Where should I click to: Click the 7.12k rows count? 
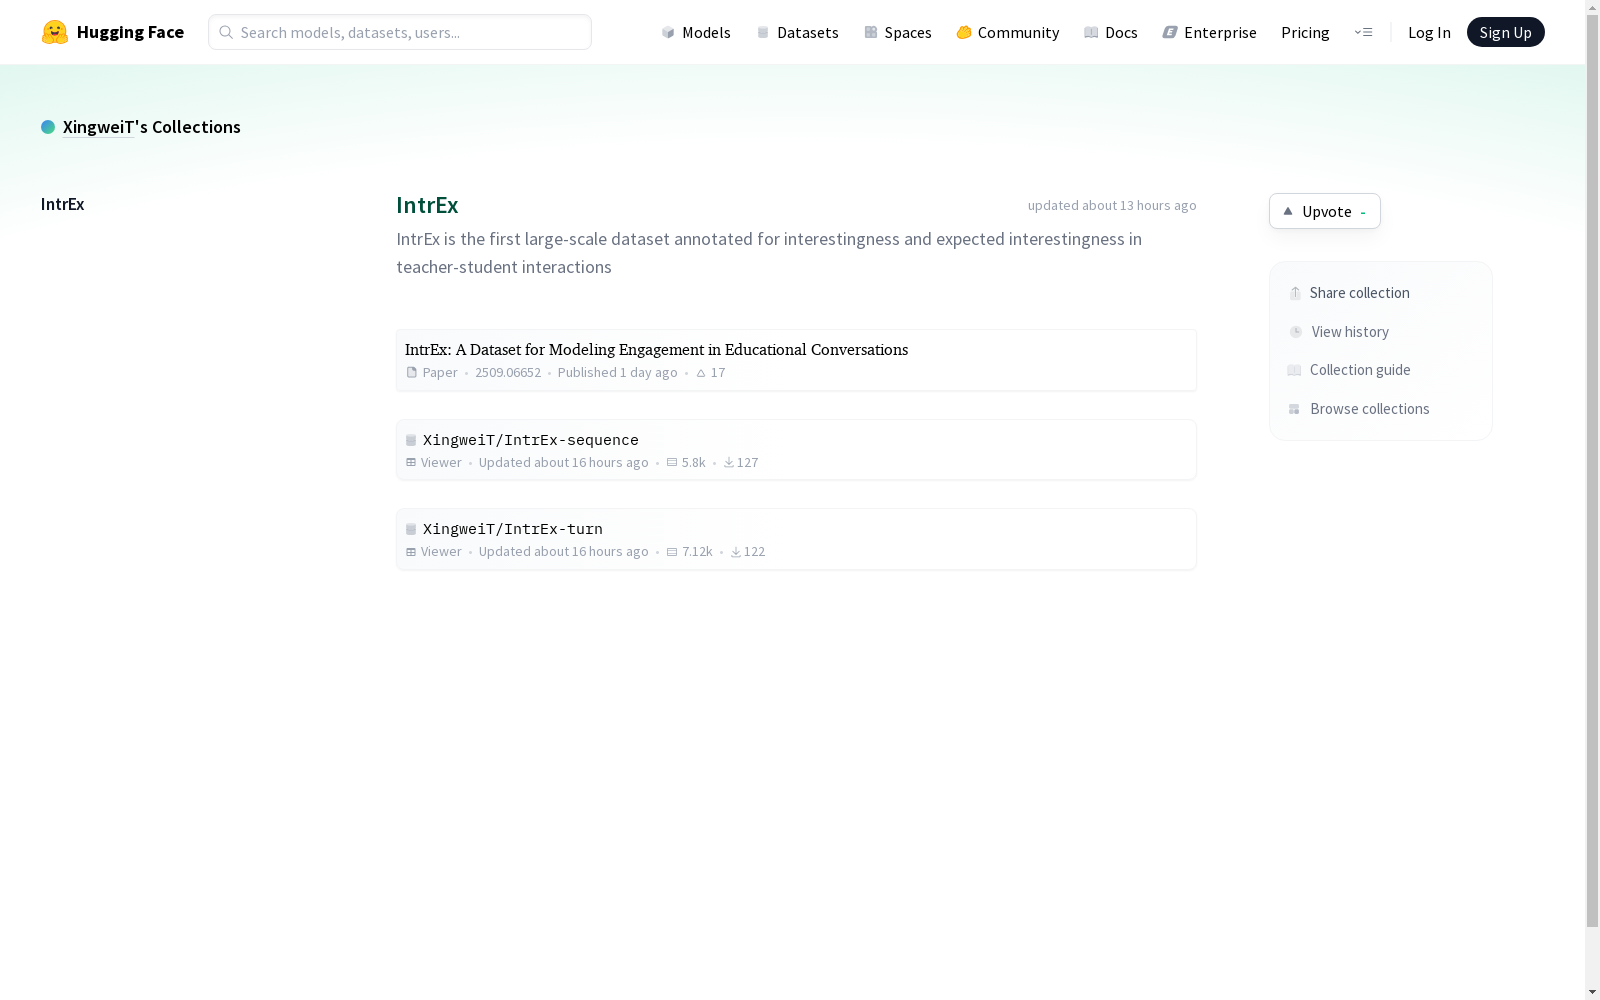[x=697, y=551]
